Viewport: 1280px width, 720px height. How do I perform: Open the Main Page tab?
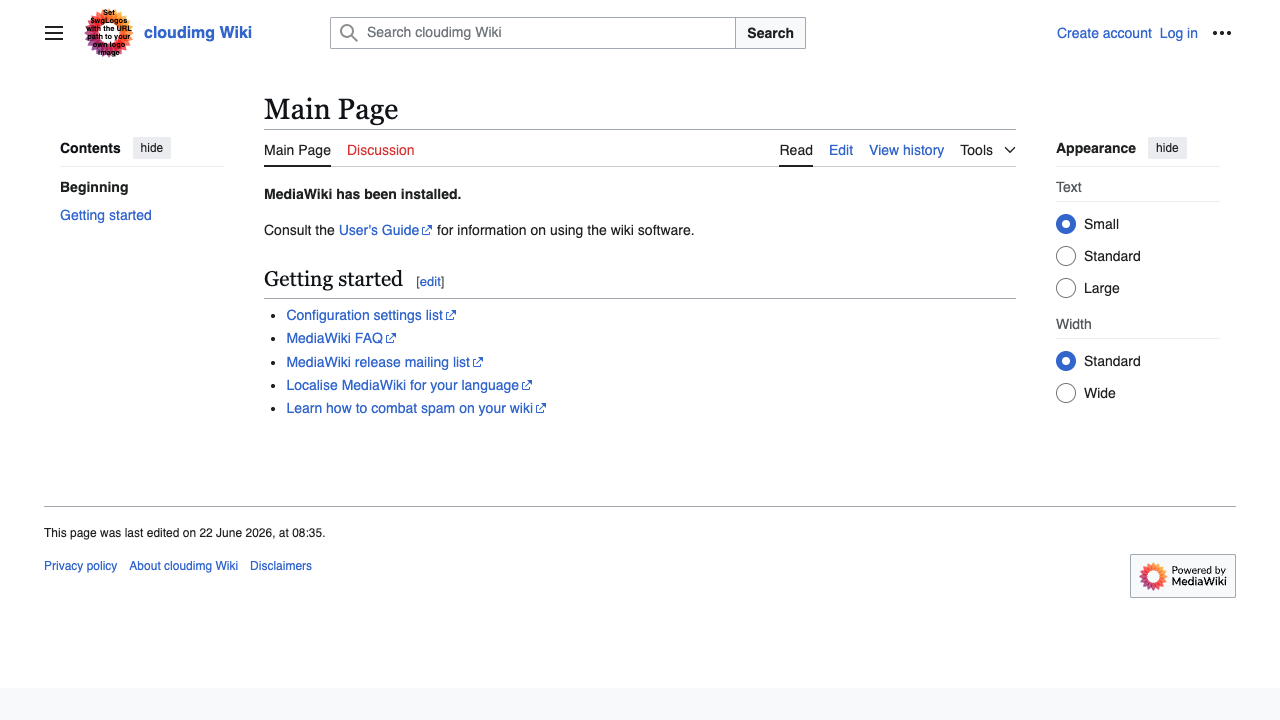tap(297, 150)
